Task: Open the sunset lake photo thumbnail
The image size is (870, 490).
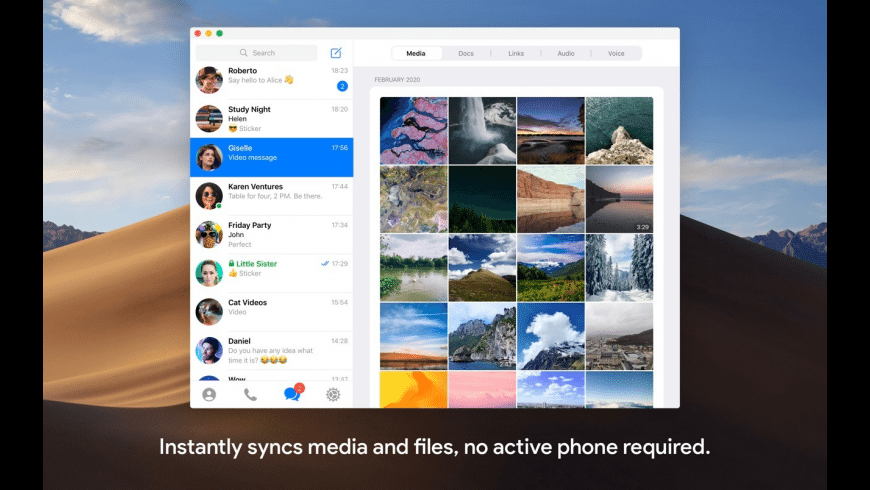Action: [551, 130]
